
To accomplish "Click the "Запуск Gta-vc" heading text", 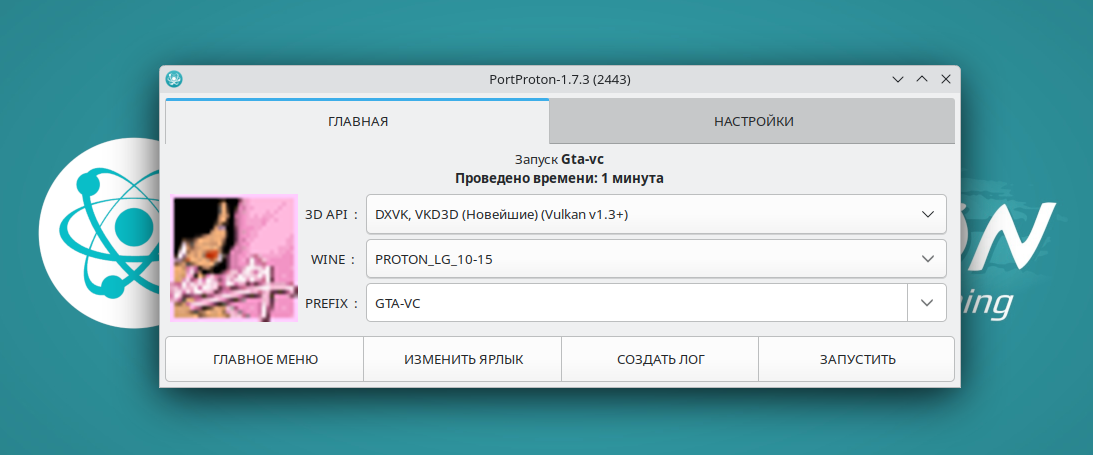I will [x=559, y=159].
